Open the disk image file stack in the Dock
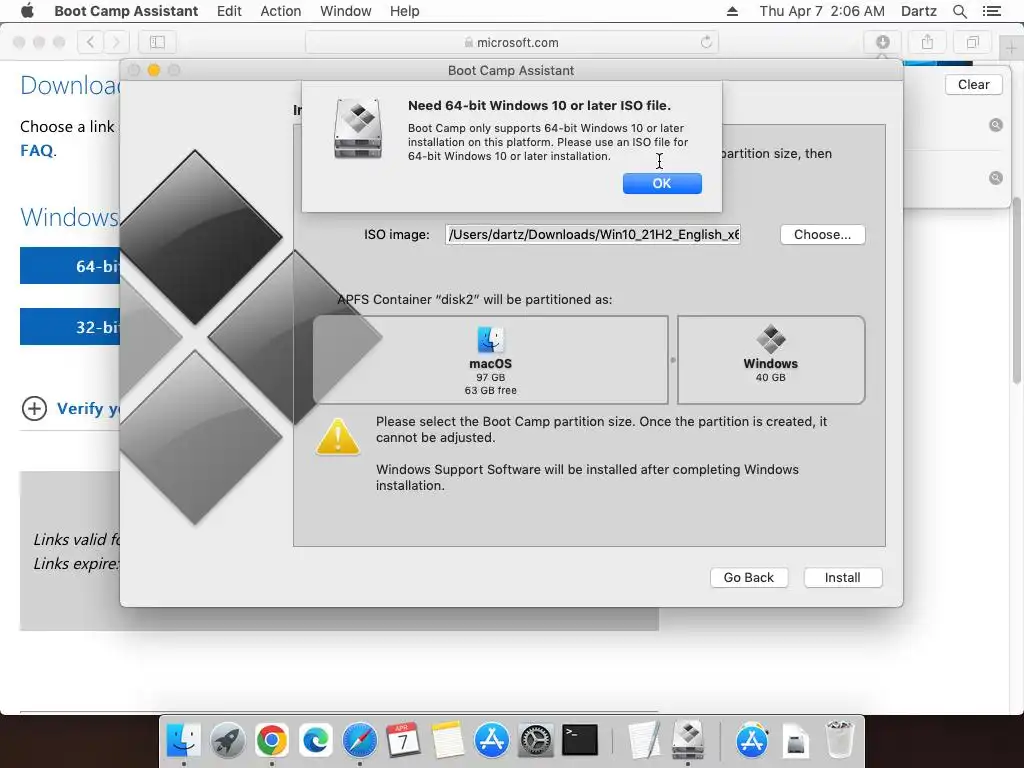The height and width of the screenshot is (768, 1024). click(796, 742)
